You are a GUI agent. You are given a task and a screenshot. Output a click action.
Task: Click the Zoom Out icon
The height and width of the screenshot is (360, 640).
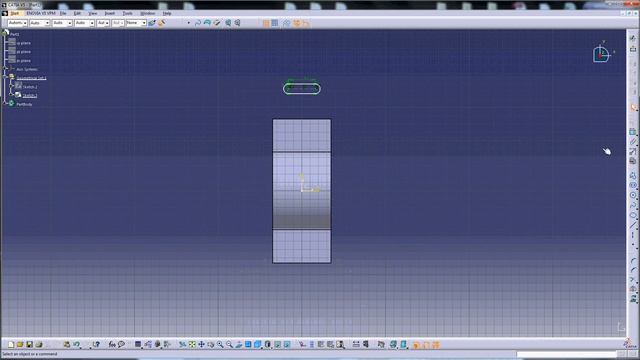[x=229, y=345]
